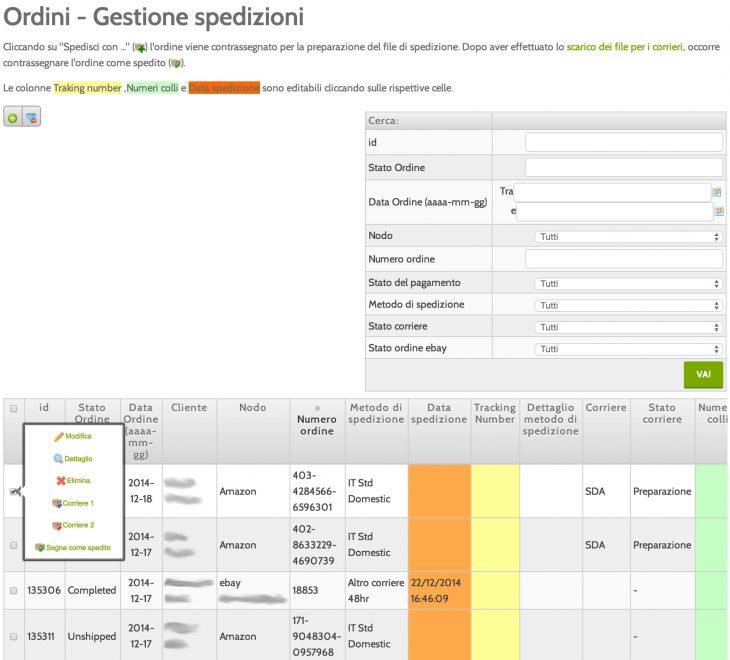This screenshot has width=730, height=660.
Task: Open the Stato del pagamento dropdown
Action: point(629,283)
